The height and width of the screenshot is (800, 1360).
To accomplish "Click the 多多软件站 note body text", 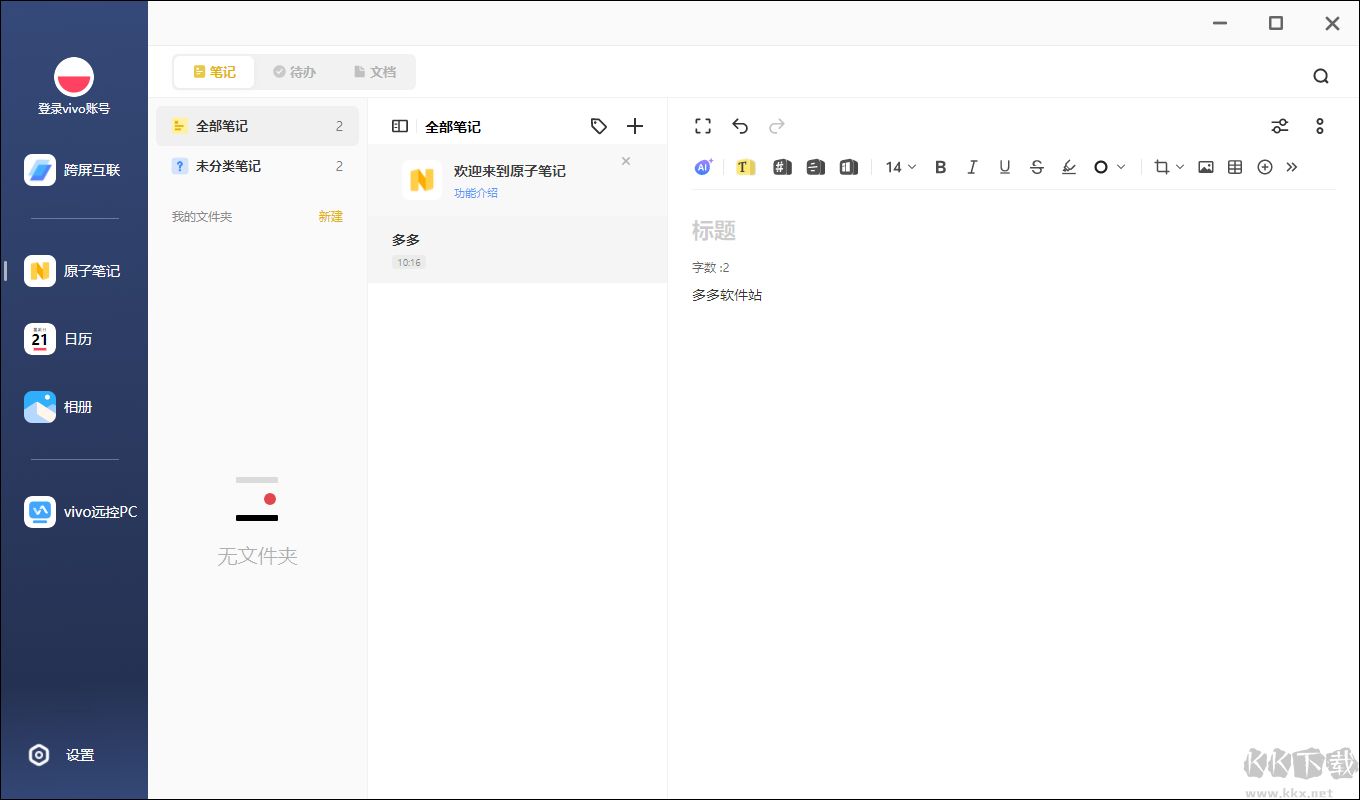I will (727, 295).
